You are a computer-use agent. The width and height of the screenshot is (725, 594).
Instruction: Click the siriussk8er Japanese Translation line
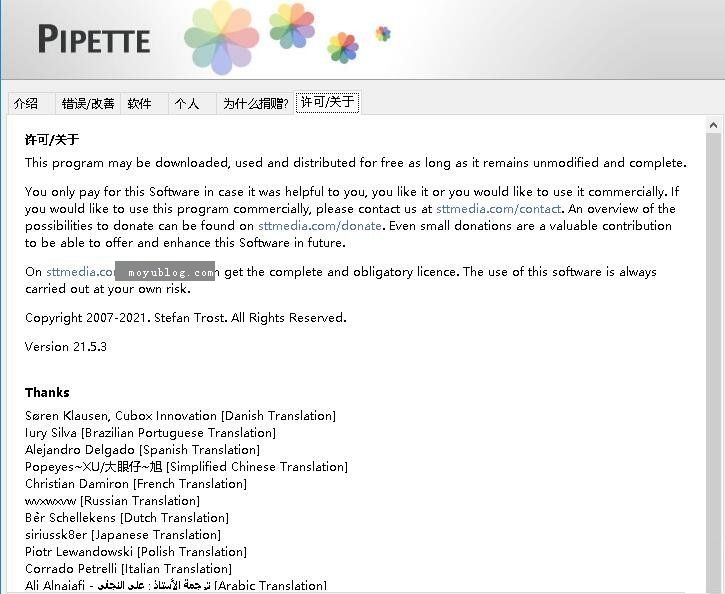[123, 535]
